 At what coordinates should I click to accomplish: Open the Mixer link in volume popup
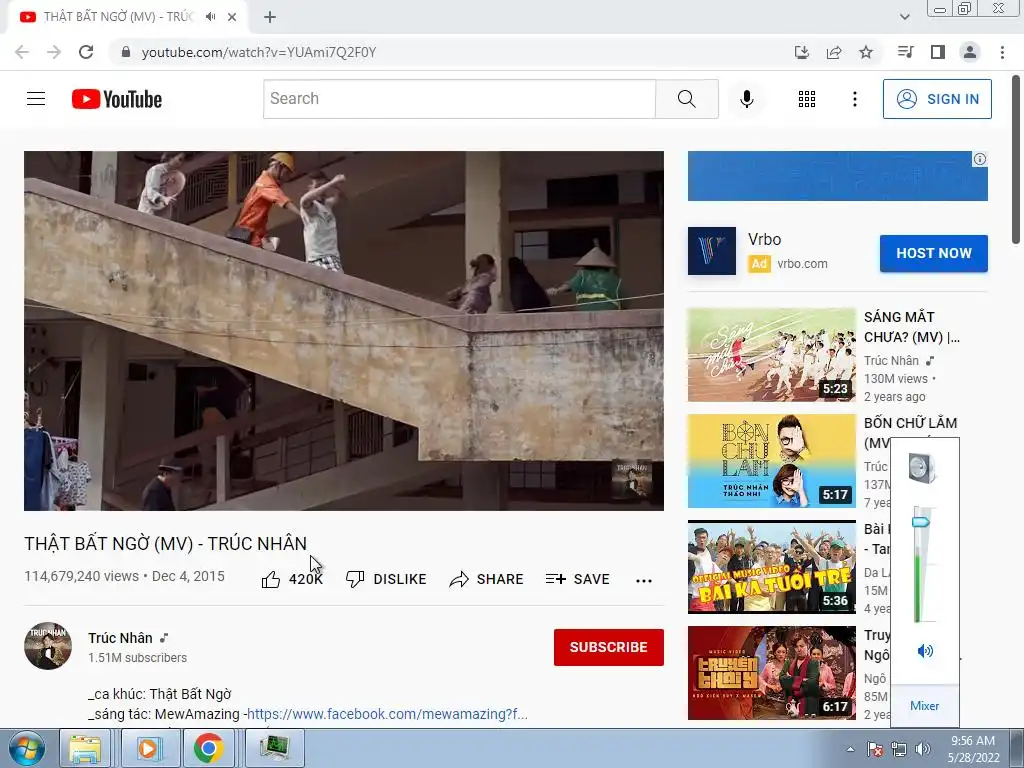pos(924,706)
